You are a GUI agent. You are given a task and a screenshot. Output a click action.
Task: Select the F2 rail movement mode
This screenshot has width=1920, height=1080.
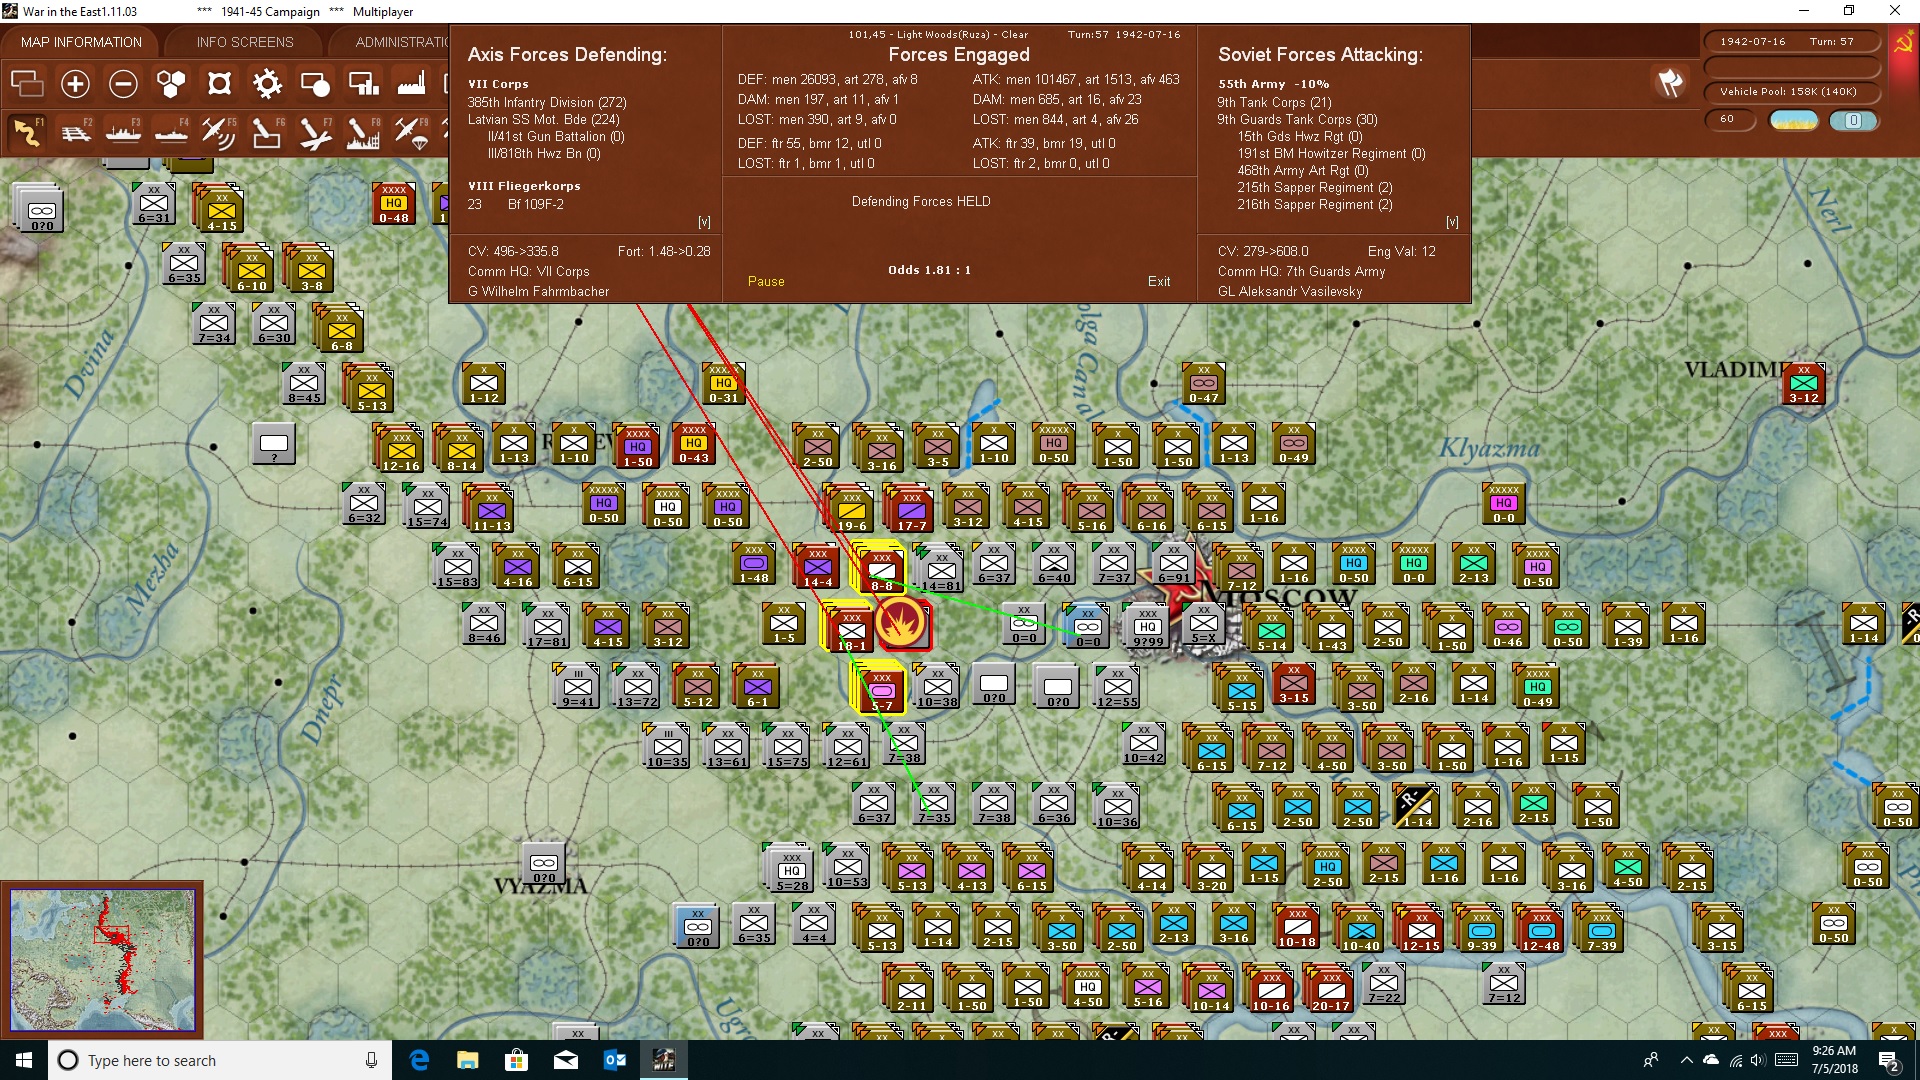75,132
